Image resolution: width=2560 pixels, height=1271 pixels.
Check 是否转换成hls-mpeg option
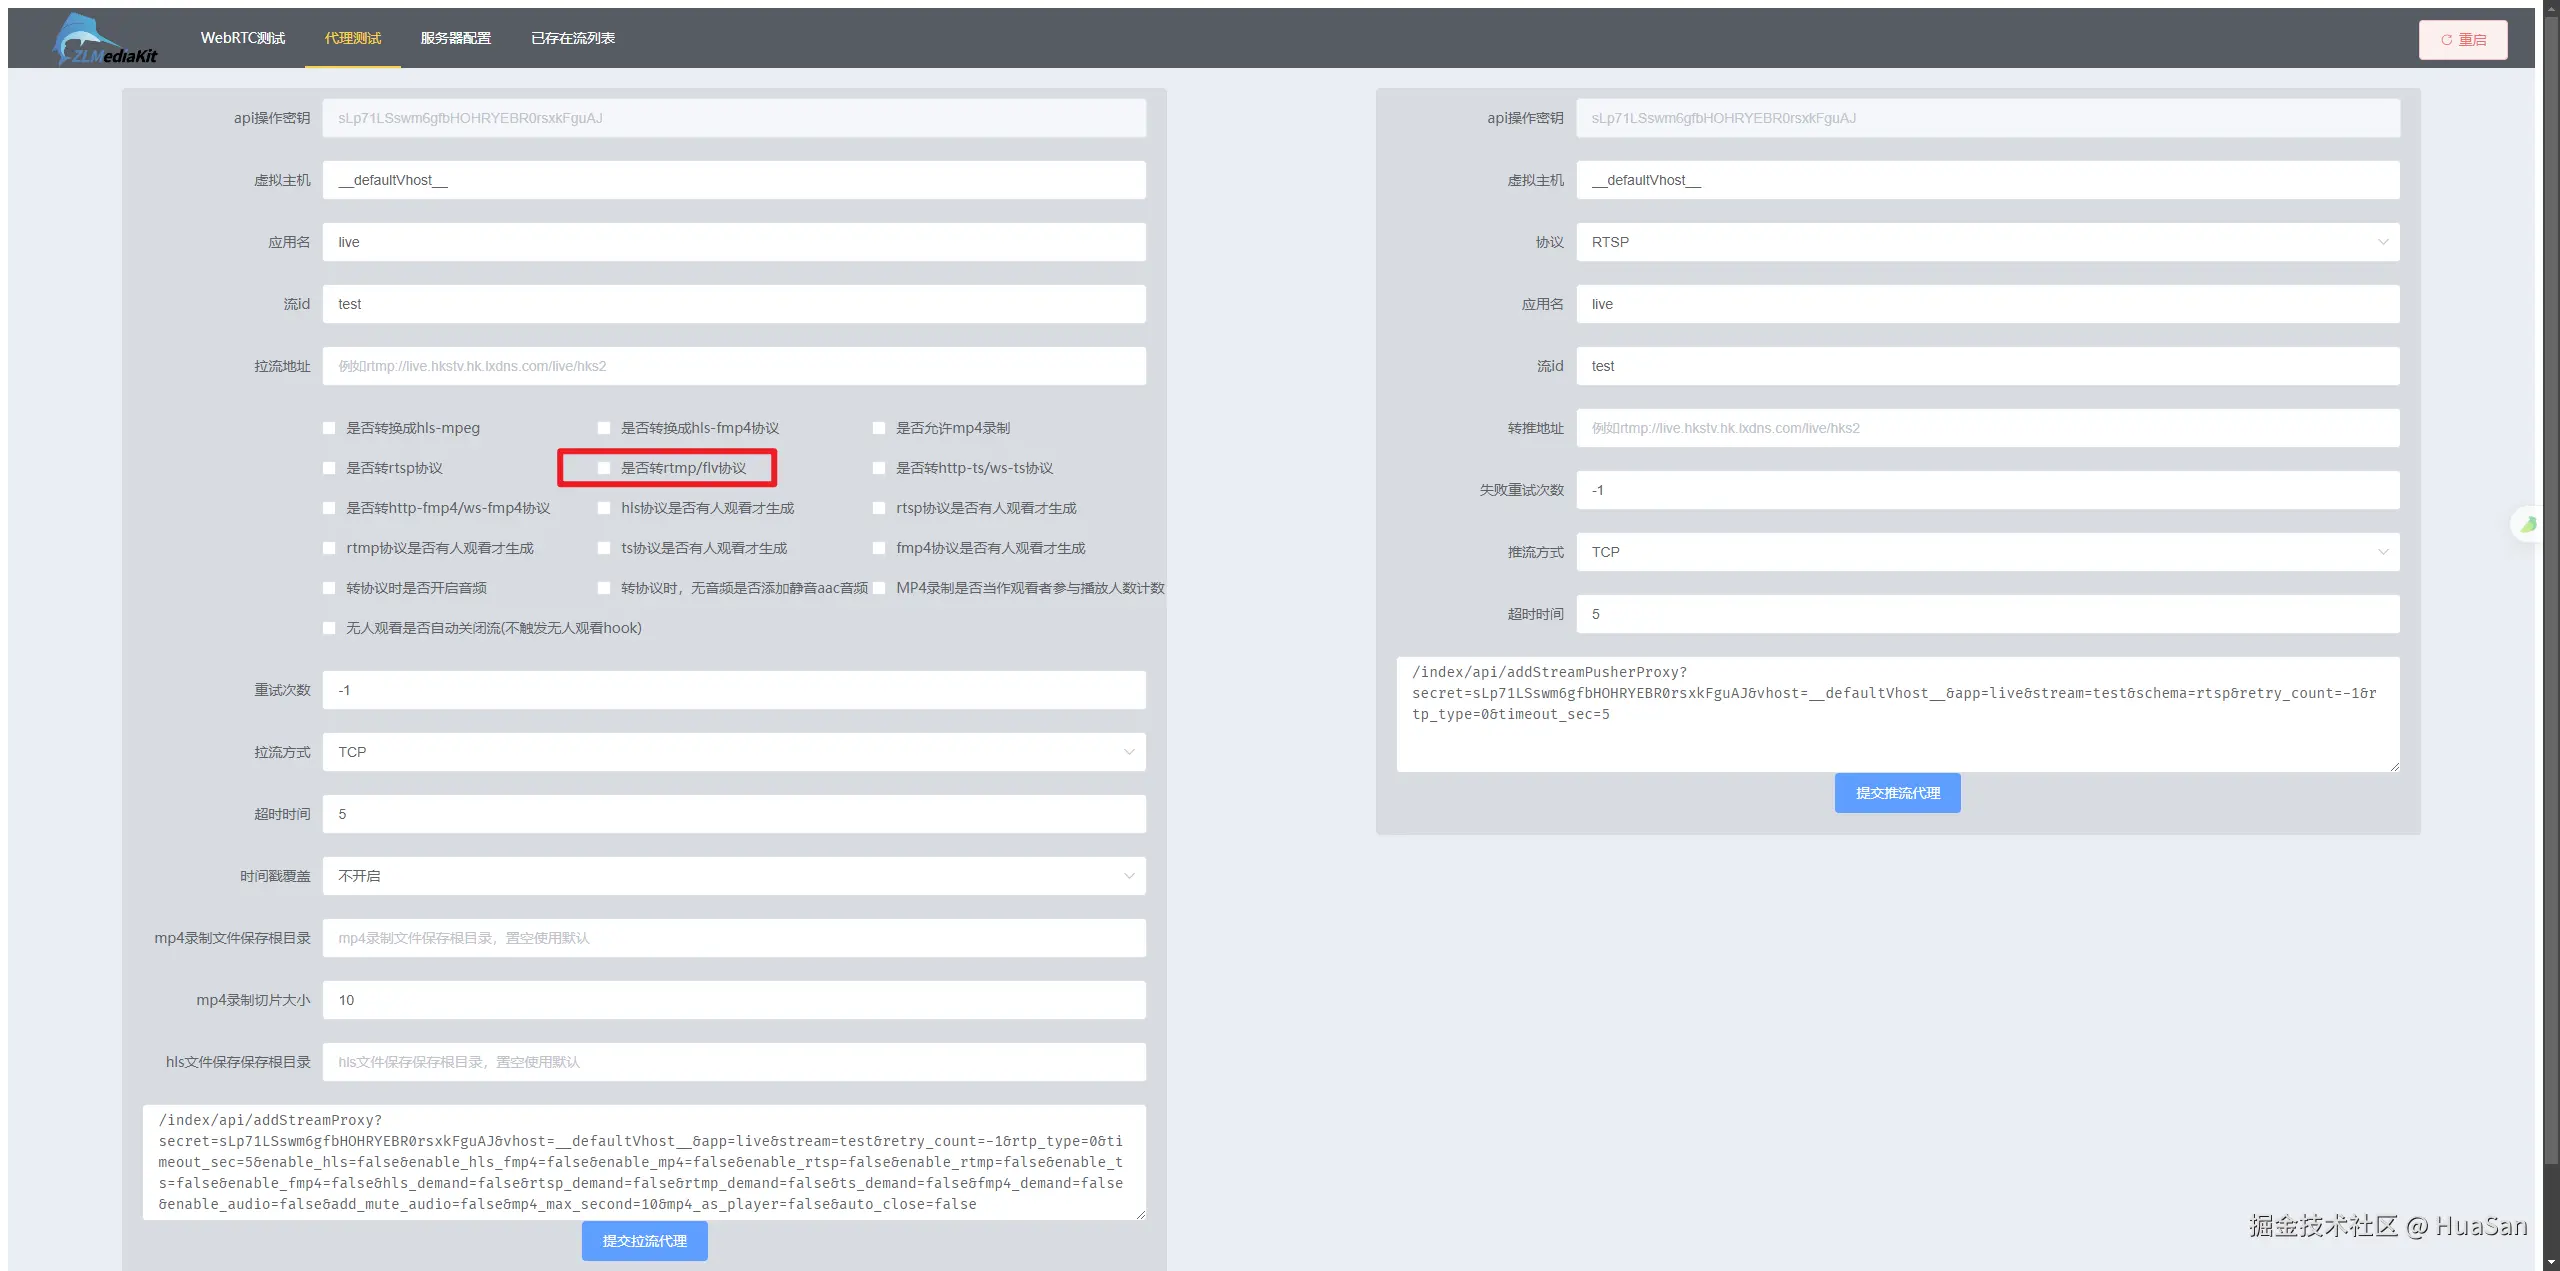click(329, 428)
